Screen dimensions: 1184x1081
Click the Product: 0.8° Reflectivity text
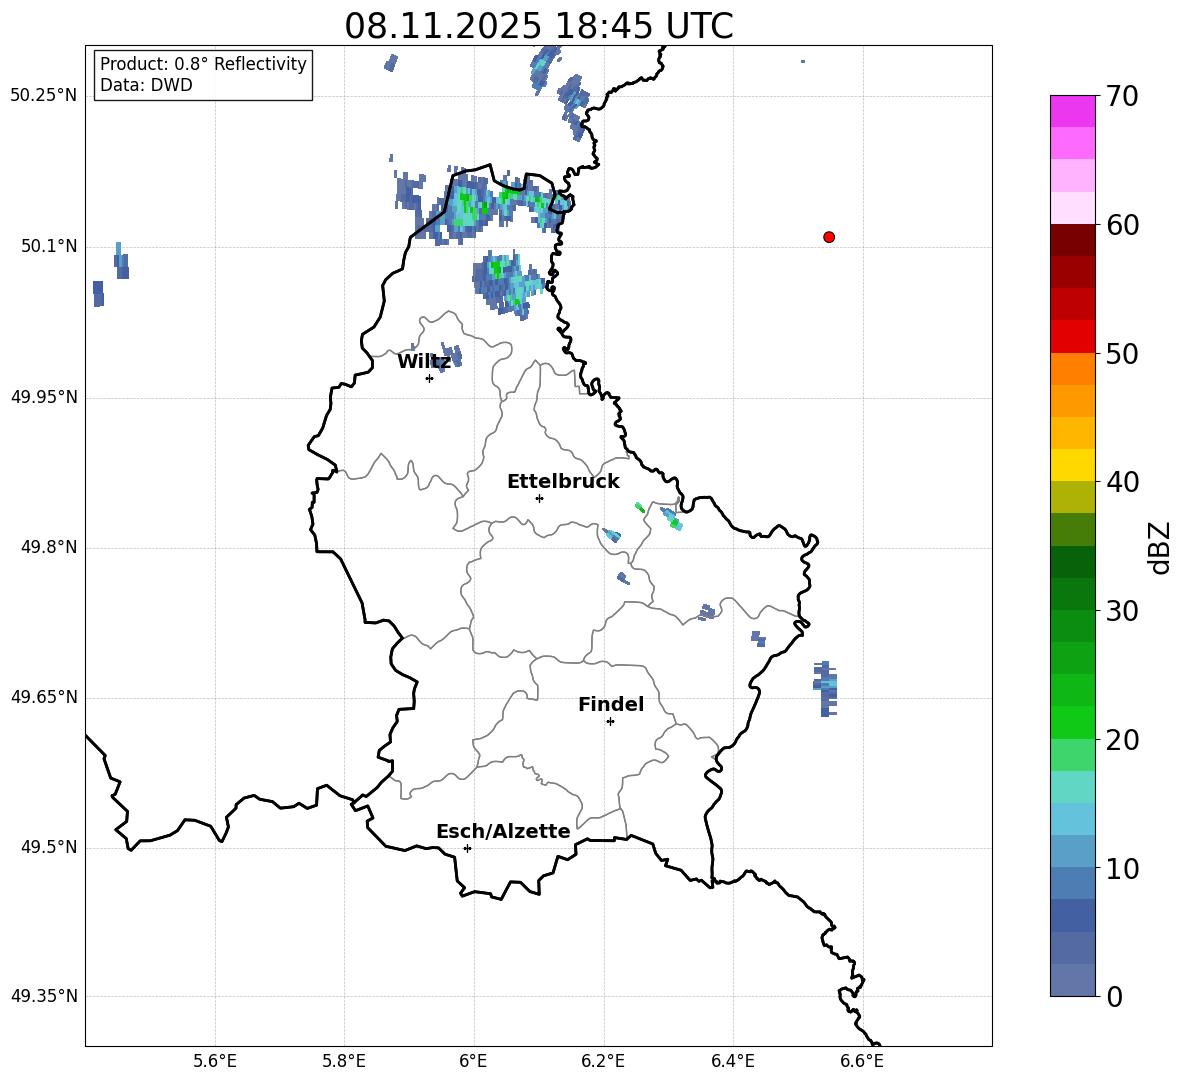pos(203,64)
